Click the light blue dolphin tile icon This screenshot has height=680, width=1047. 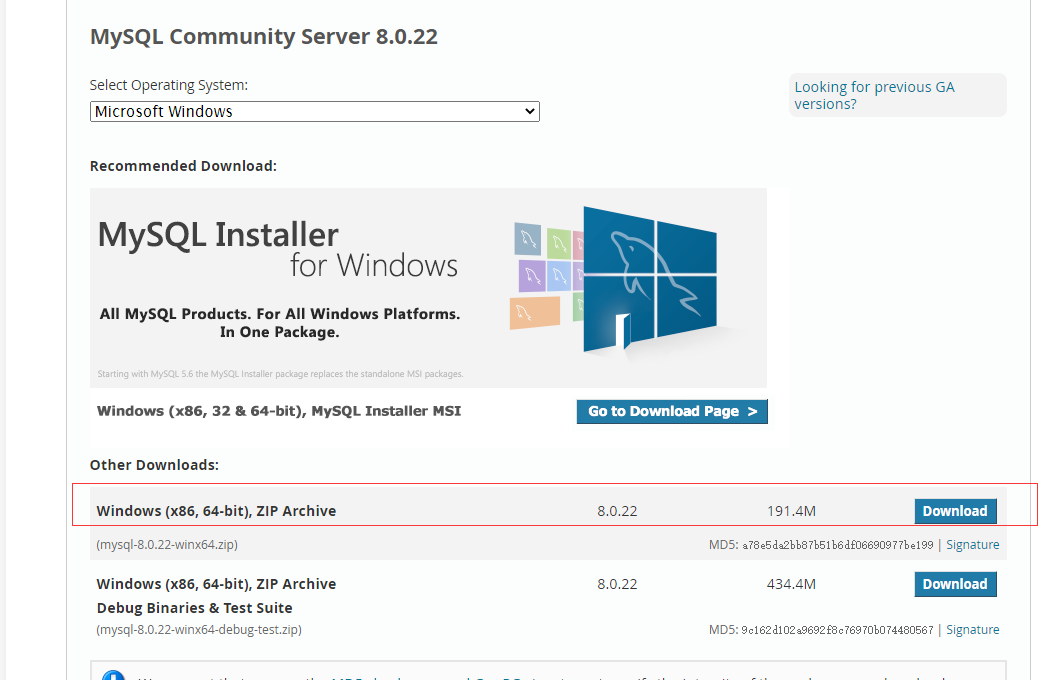(x=559, y=275)
